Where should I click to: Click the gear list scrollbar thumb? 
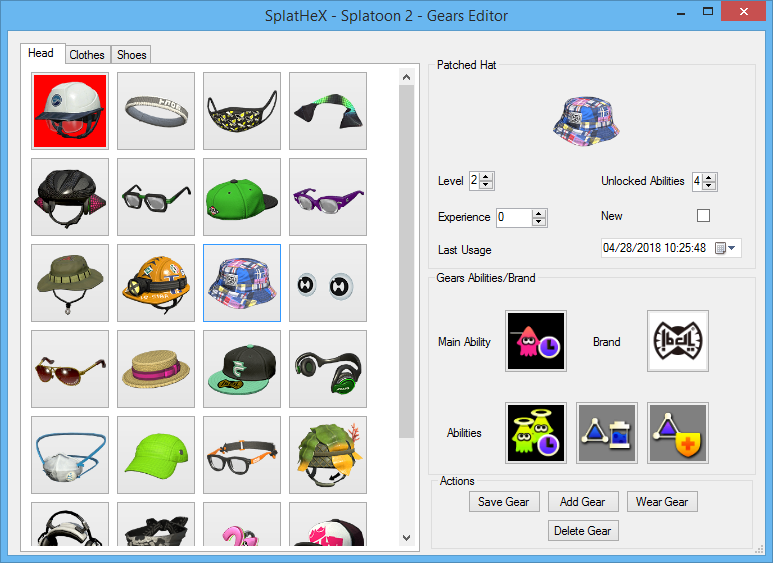click(x=406, y=261)
